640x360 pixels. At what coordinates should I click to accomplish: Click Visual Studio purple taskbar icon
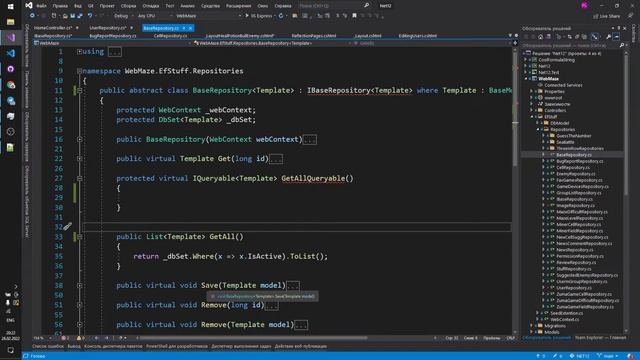tap(11, 38)
